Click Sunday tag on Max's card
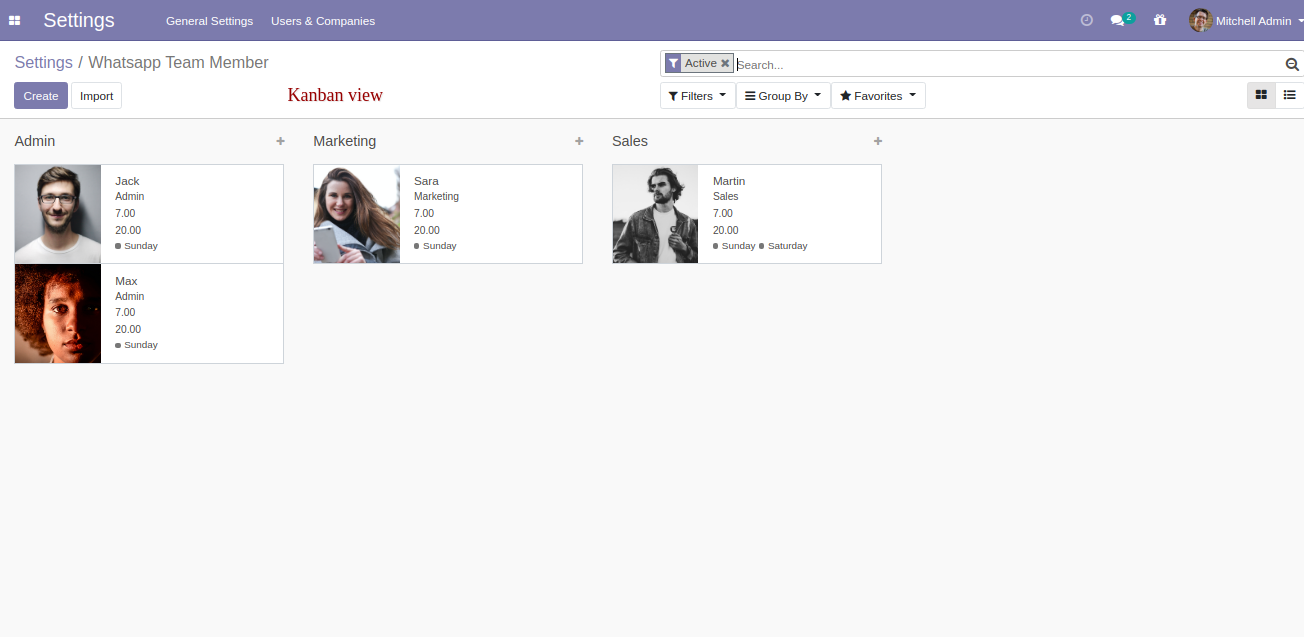1304x637 pixels. (x=136, y=345)
